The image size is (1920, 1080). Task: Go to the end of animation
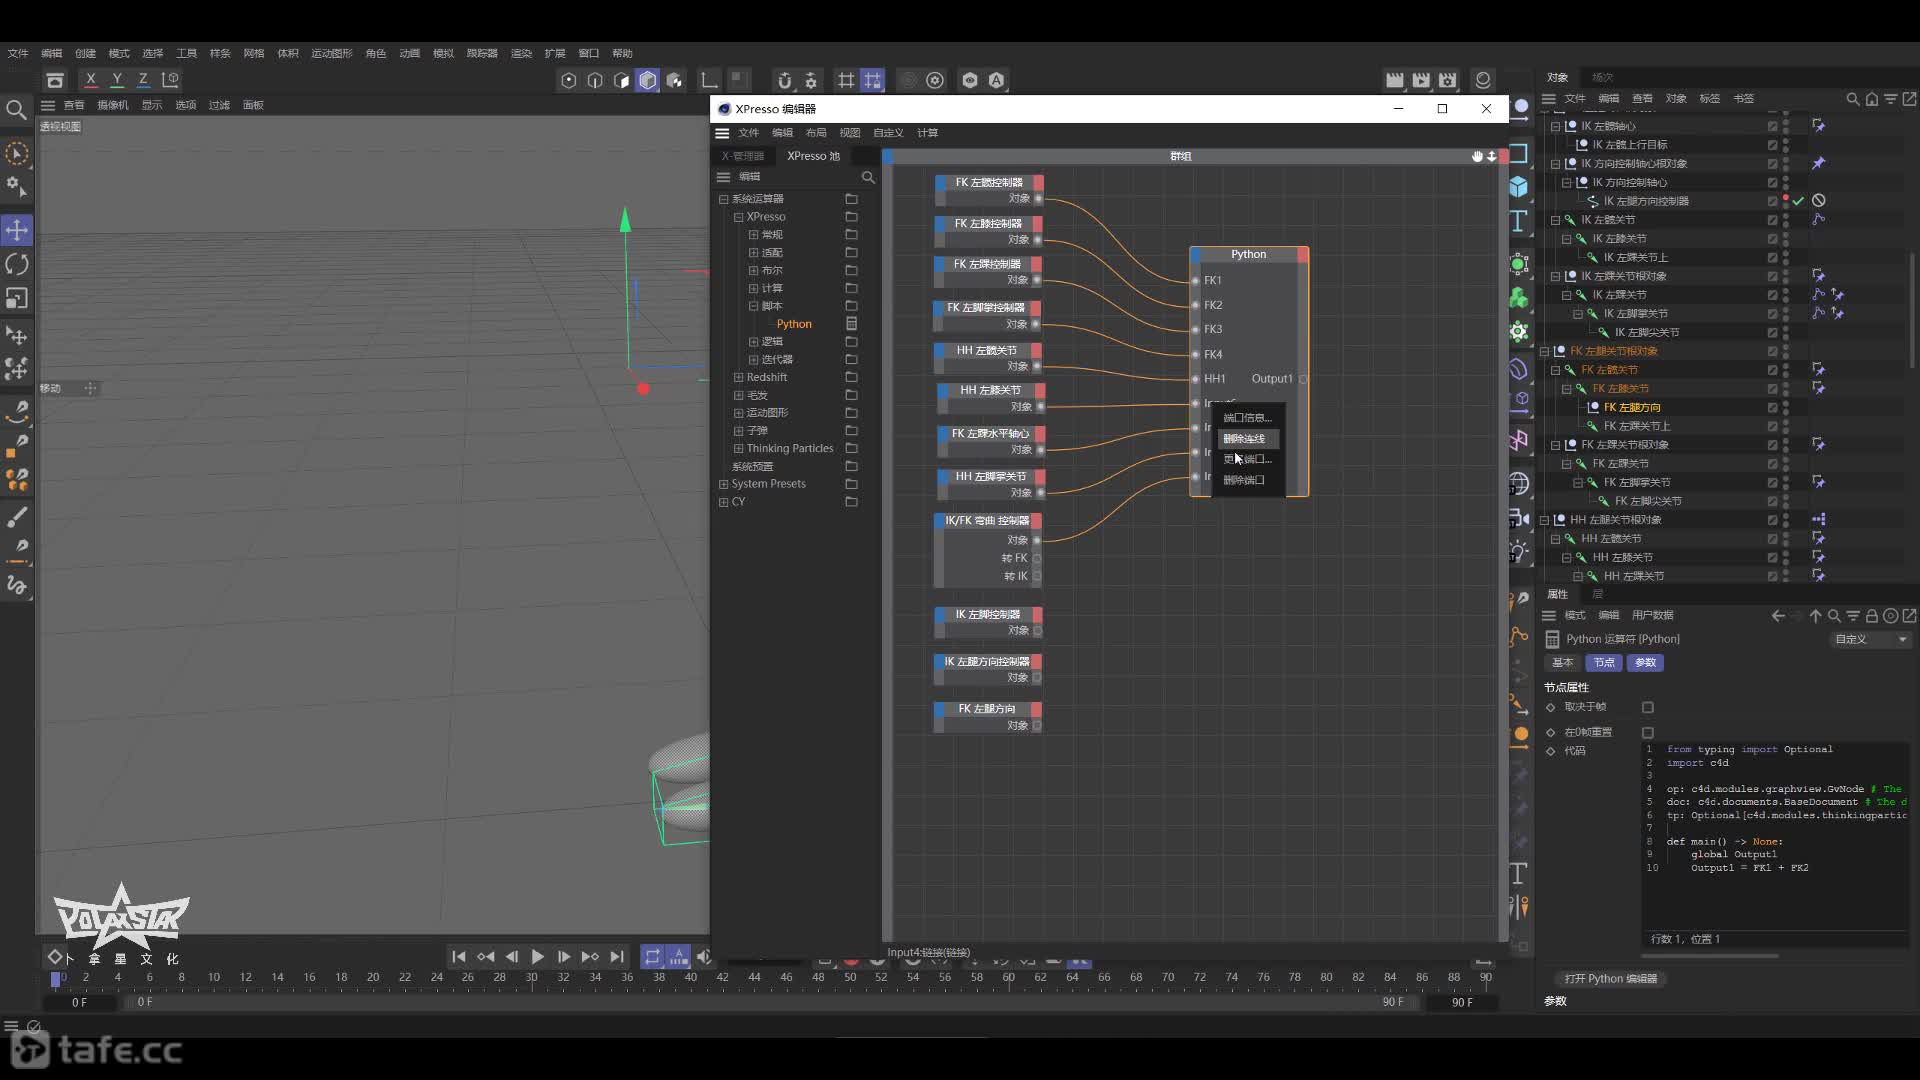click(617, 957)
